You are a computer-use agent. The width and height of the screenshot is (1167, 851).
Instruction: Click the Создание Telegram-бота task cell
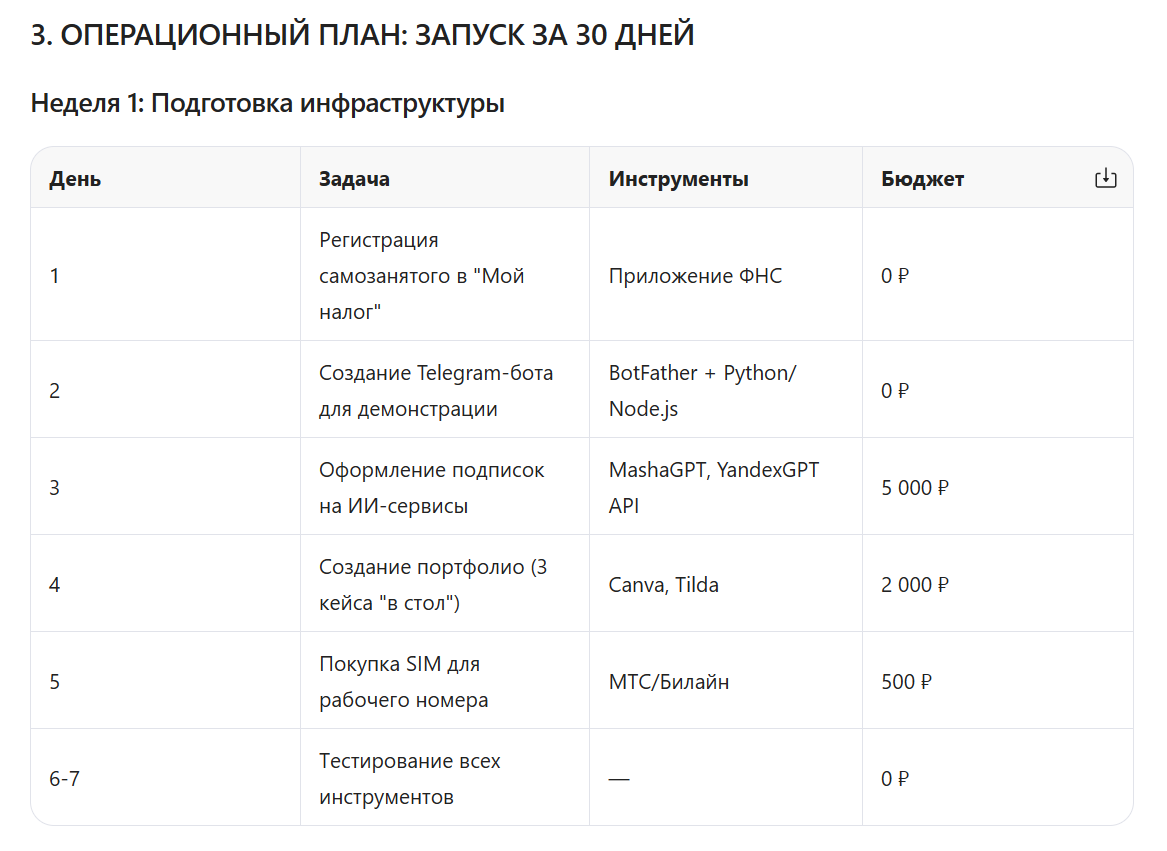(x=445, y=390)
